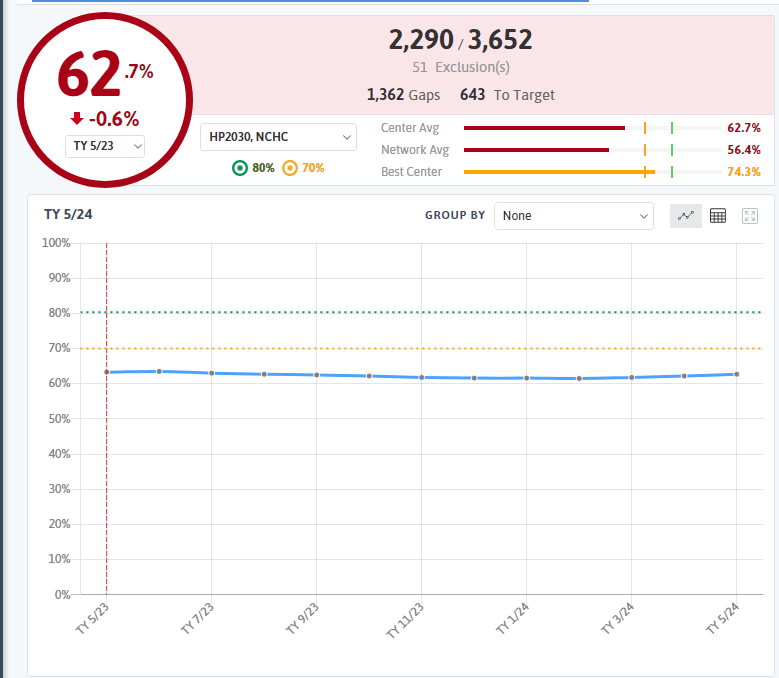
Task: Click the Center Avg progress bar
Action: click(x=592, y=128)
